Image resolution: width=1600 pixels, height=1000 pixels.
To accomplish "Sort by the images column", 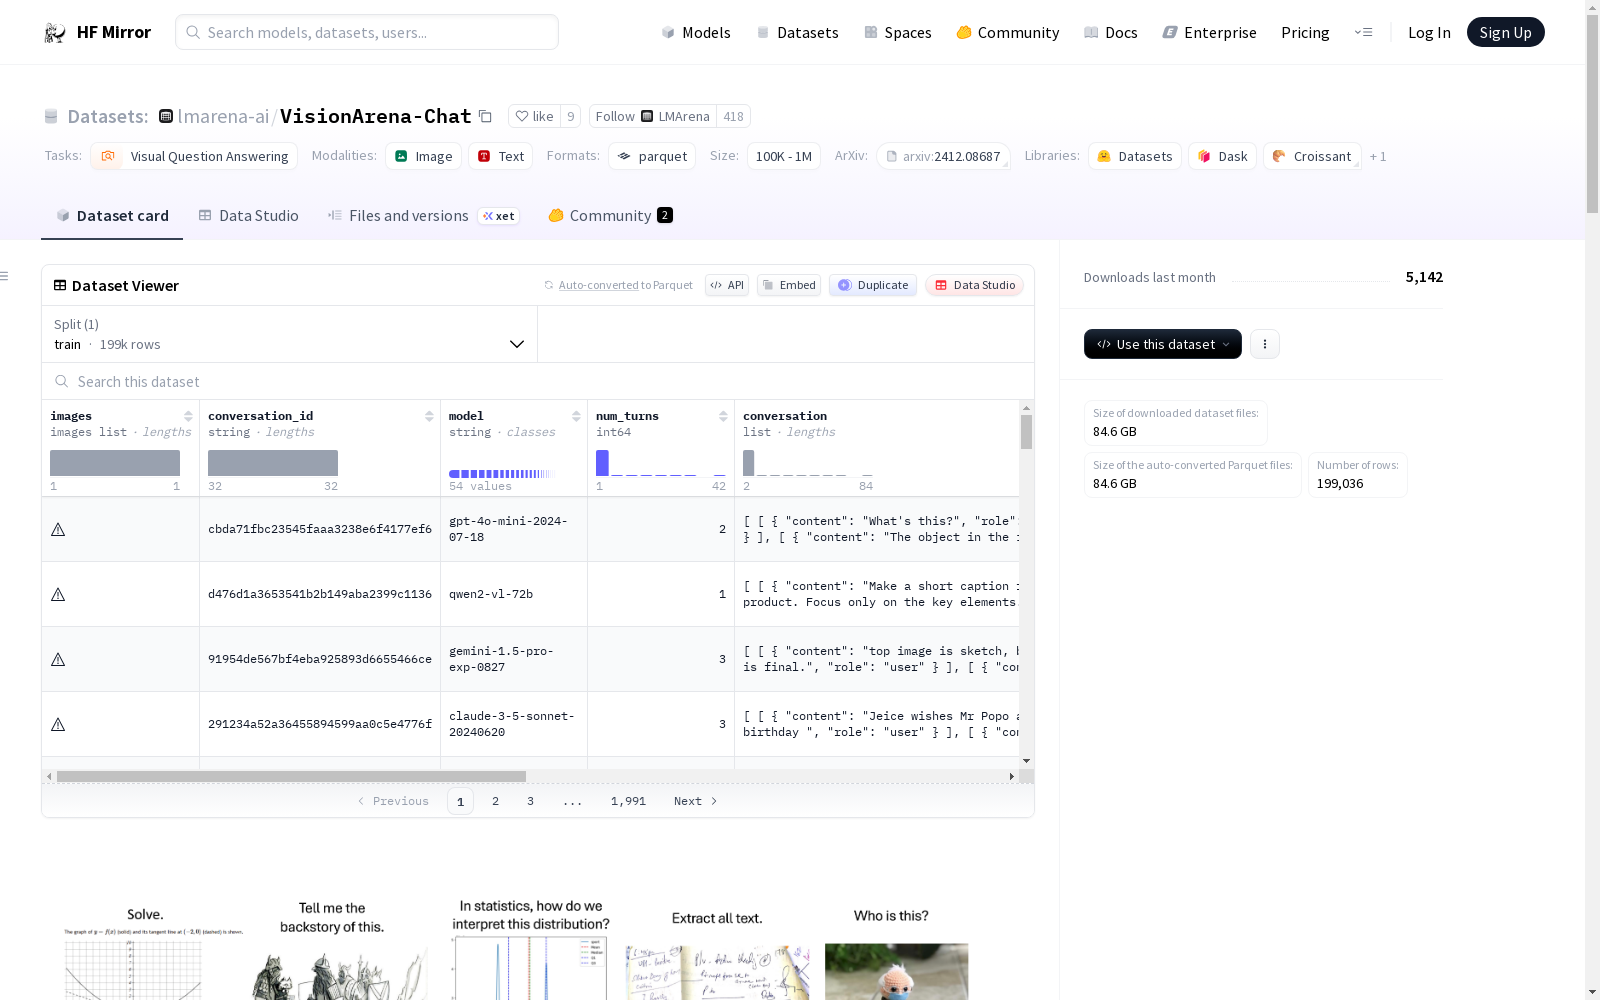I will tap(188, 416).
